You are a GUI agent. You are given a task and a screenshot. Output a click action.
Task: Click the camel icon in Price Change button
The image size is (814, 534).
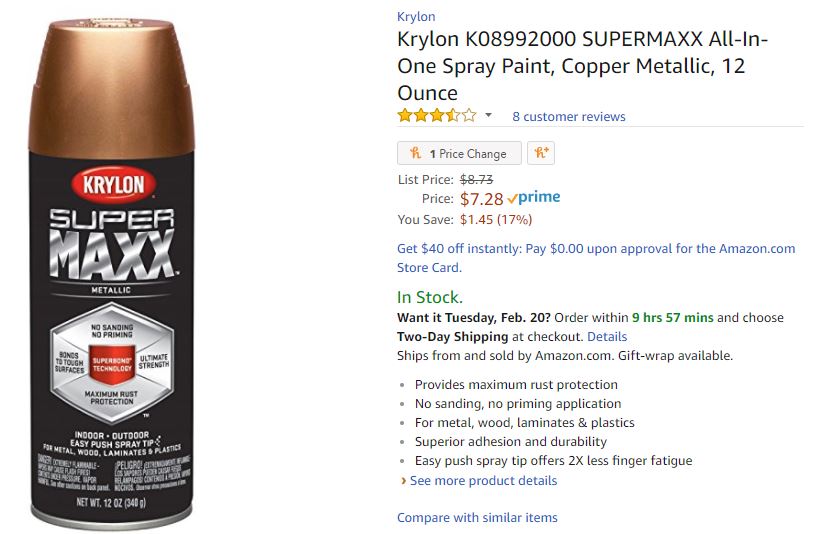415,153
